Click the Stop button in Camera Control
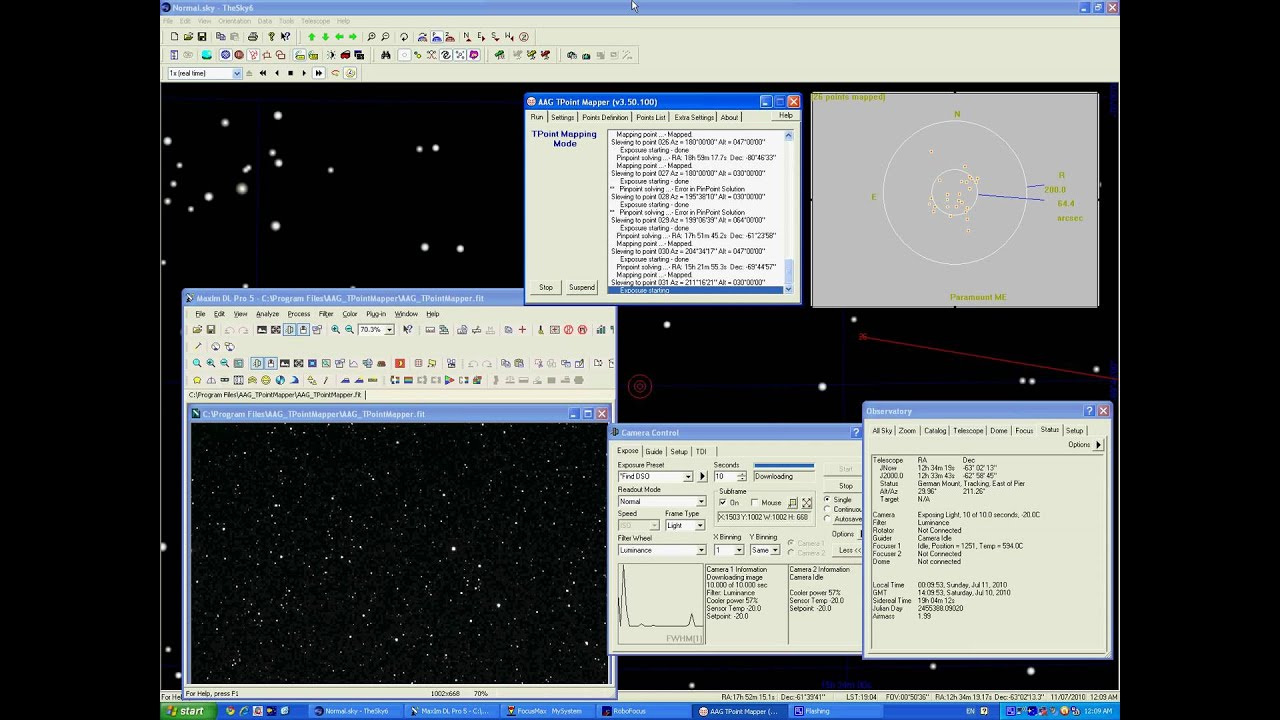Screen dimensions: 1280x720 pyautogui.click(x=845, y=486)
